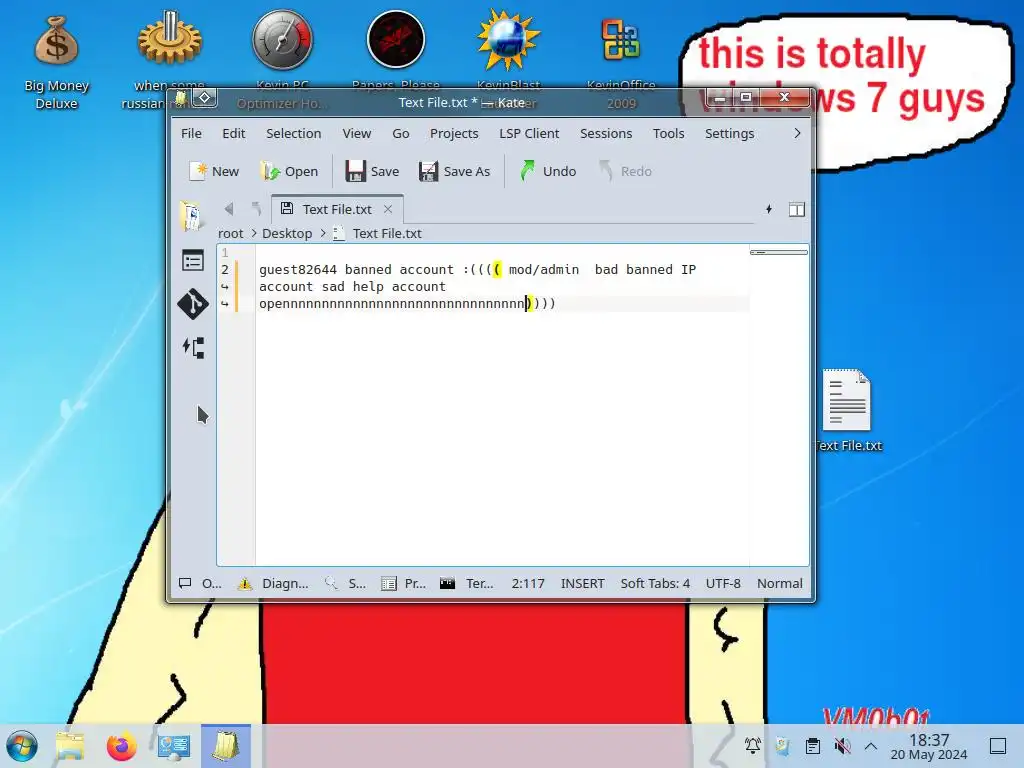Launch Firefox from the taskbar
The height and width of the screenshot is (768, 1024).
click(x=121, y=746)
